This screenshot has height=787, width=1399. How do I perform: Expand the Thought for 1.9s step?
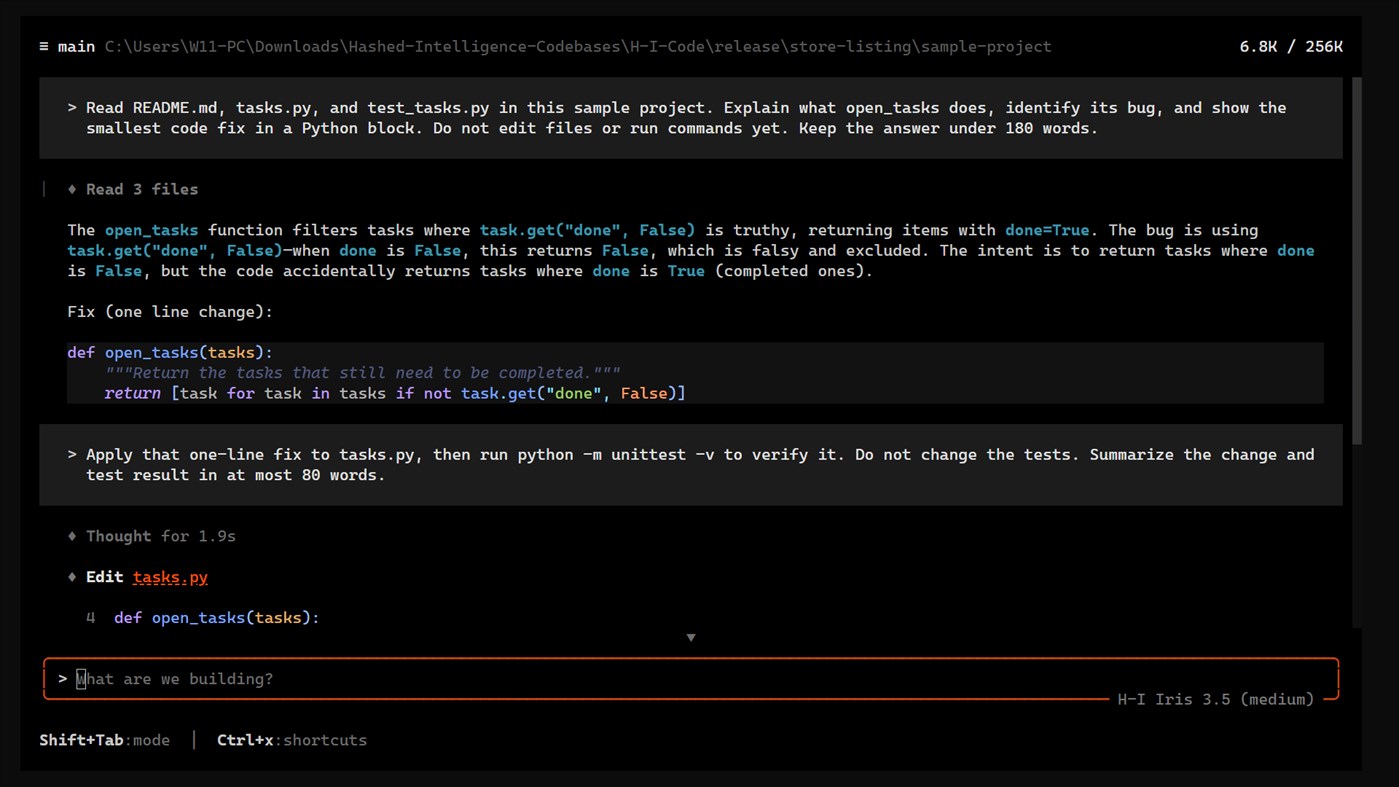coord(151,536)
